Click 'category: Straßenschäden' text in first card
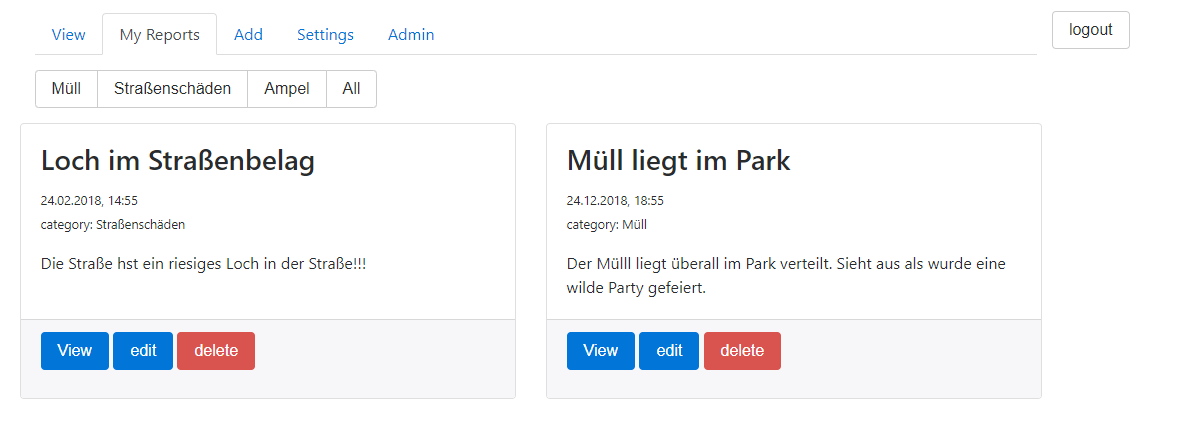Image resolution: width=1189 pixels, height=425 pixels. [x=113, y=225]
